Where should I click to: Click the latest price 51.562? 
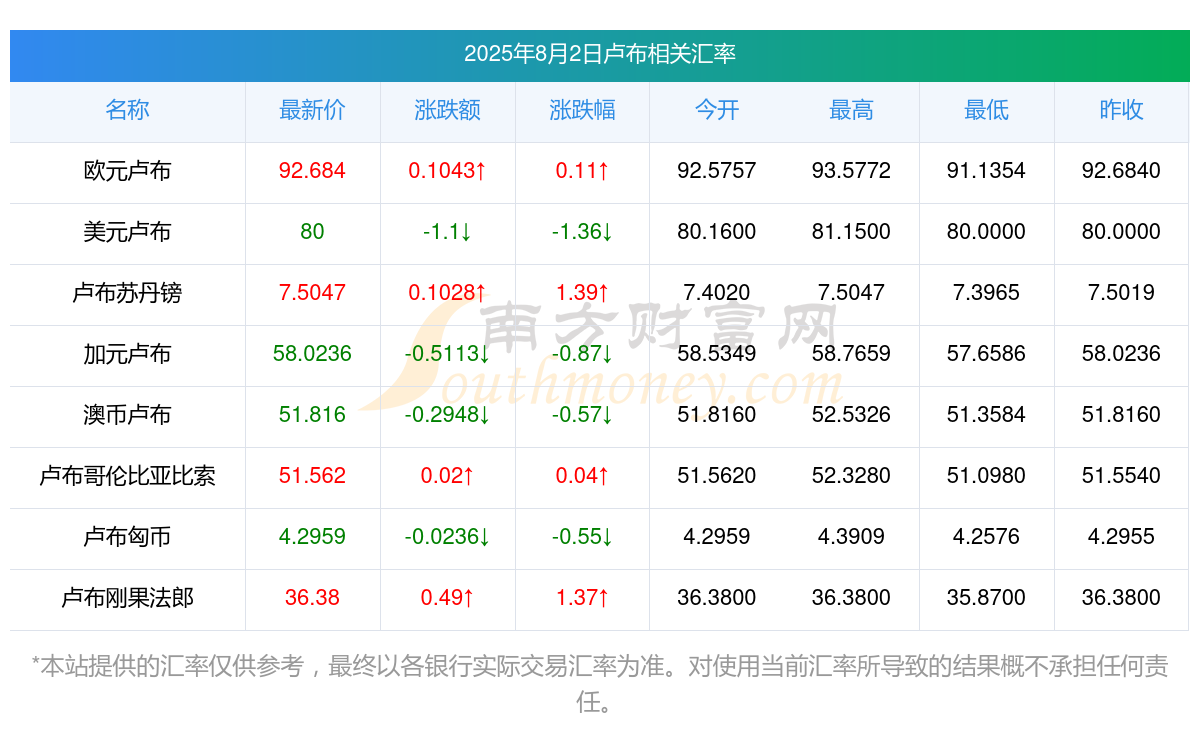(x=312, y=476)
